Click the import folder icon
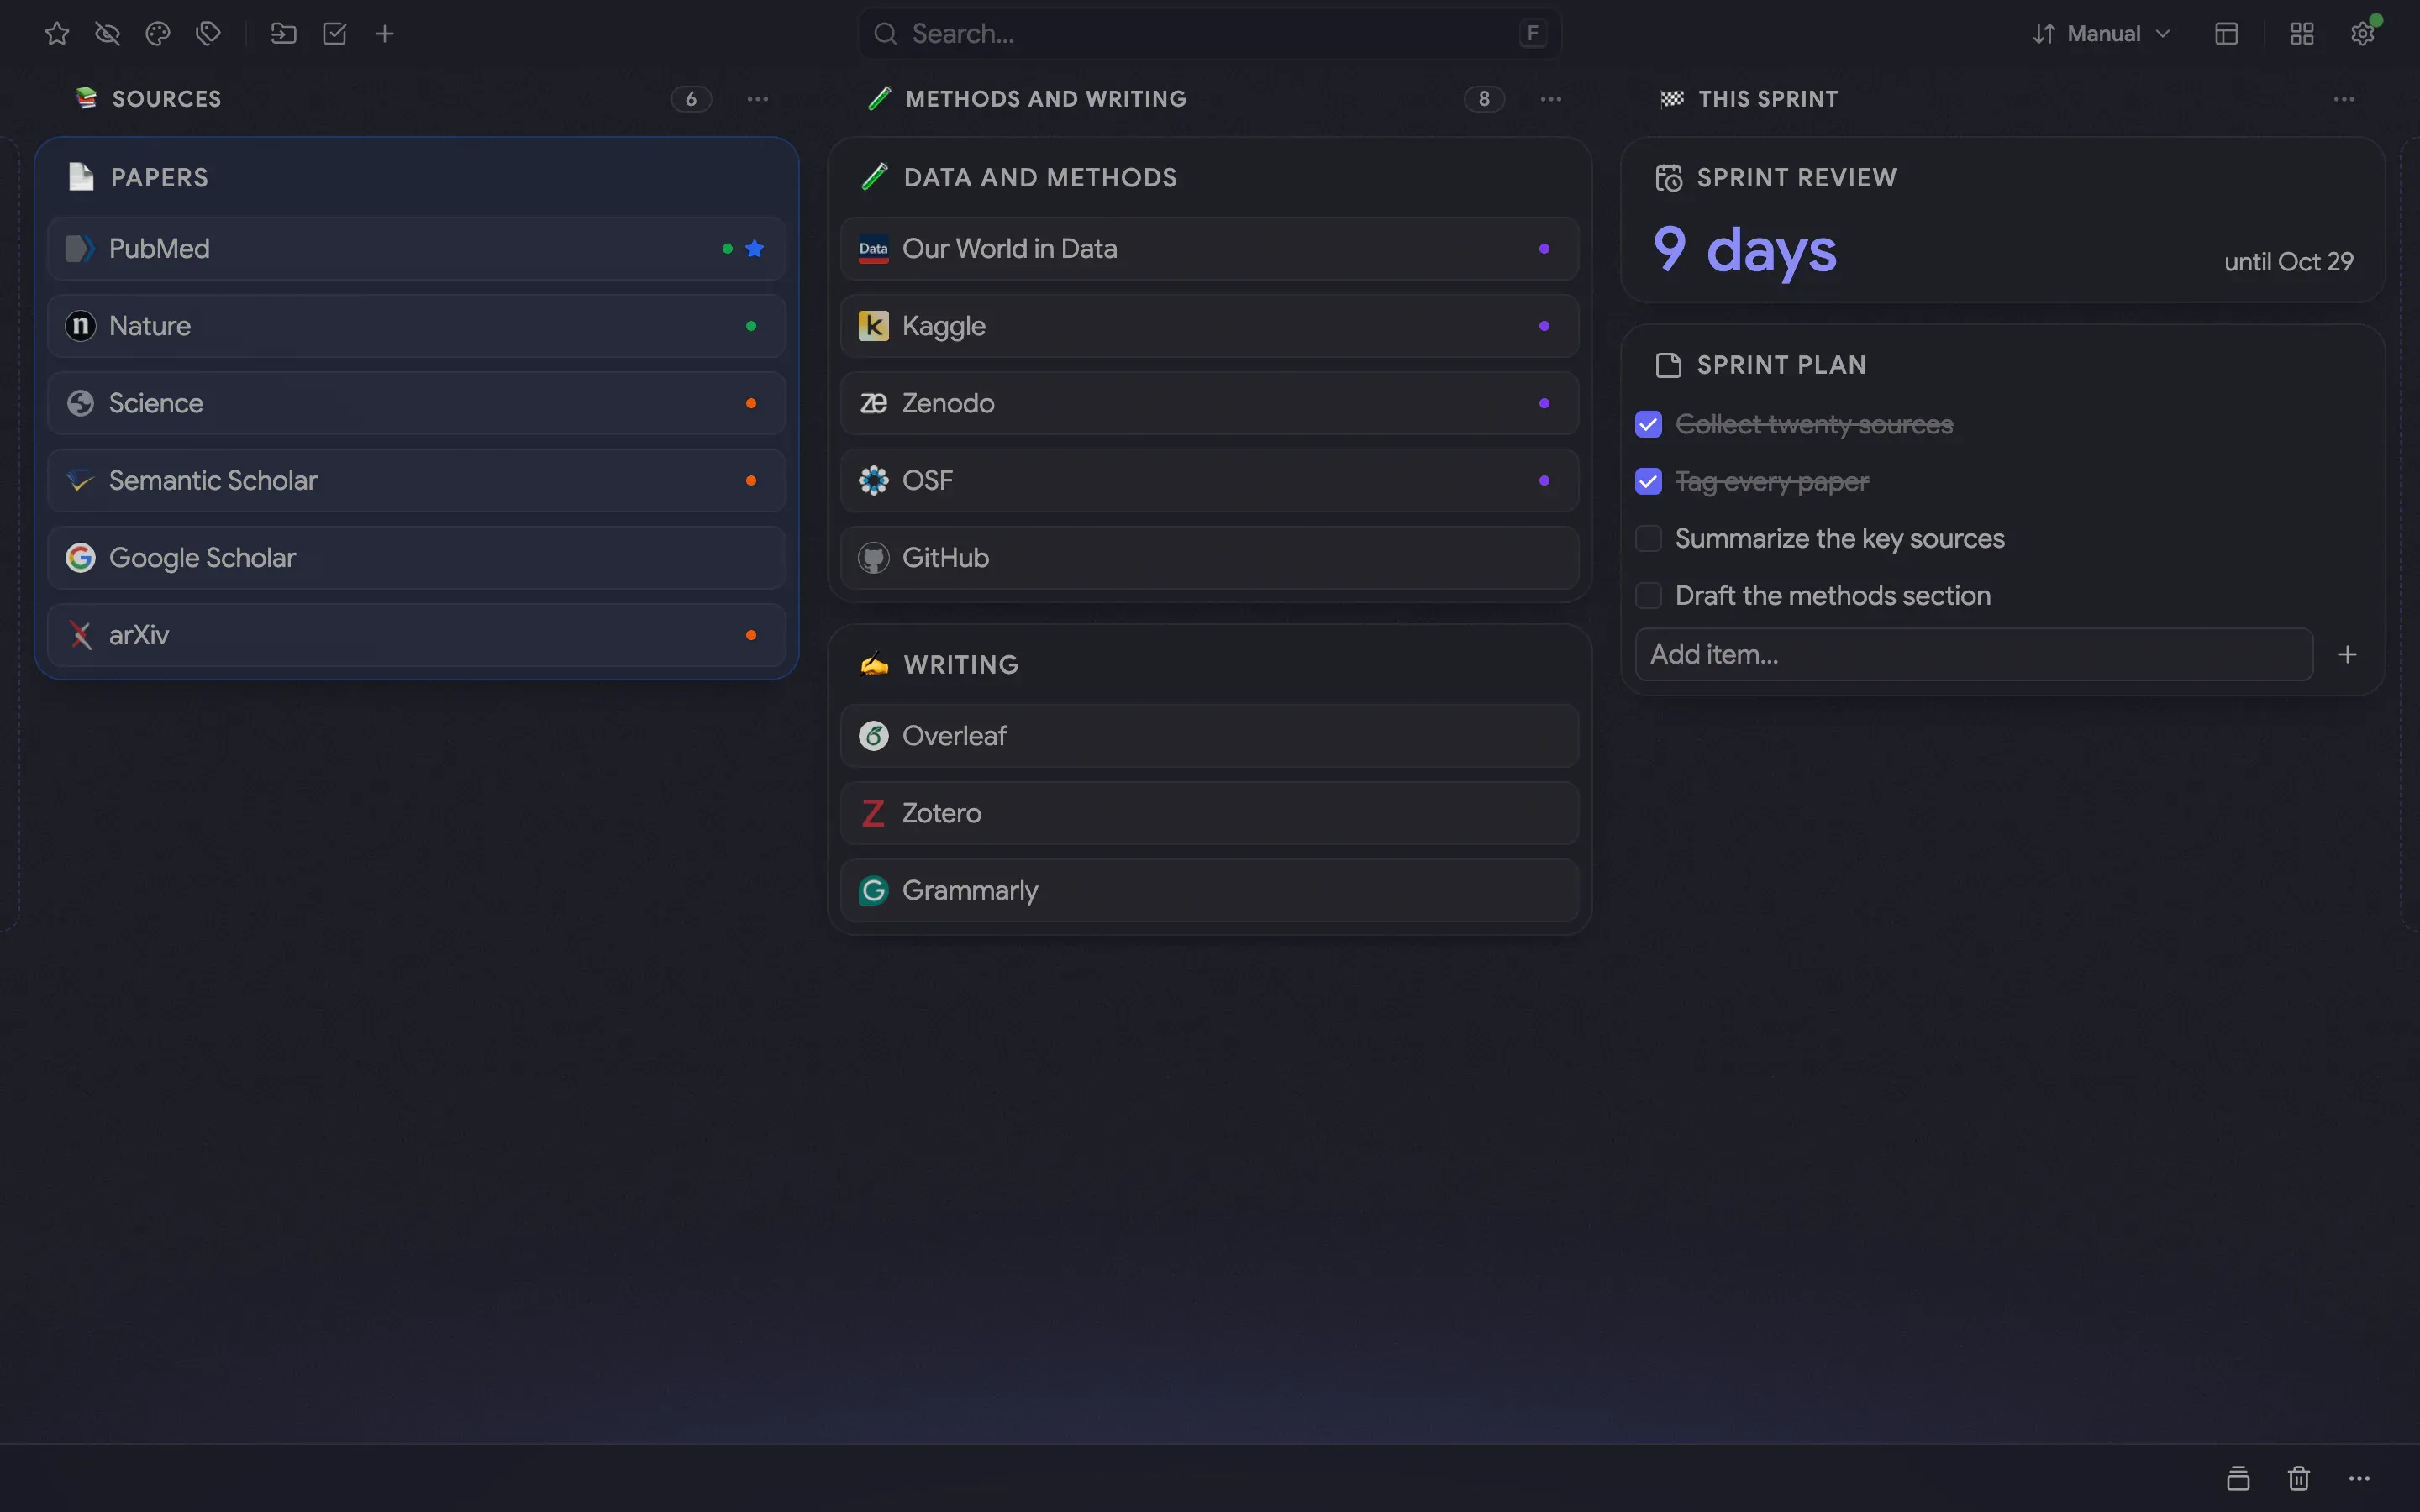This screenshot has width=2420, height=1512. [x=284, y=34]
